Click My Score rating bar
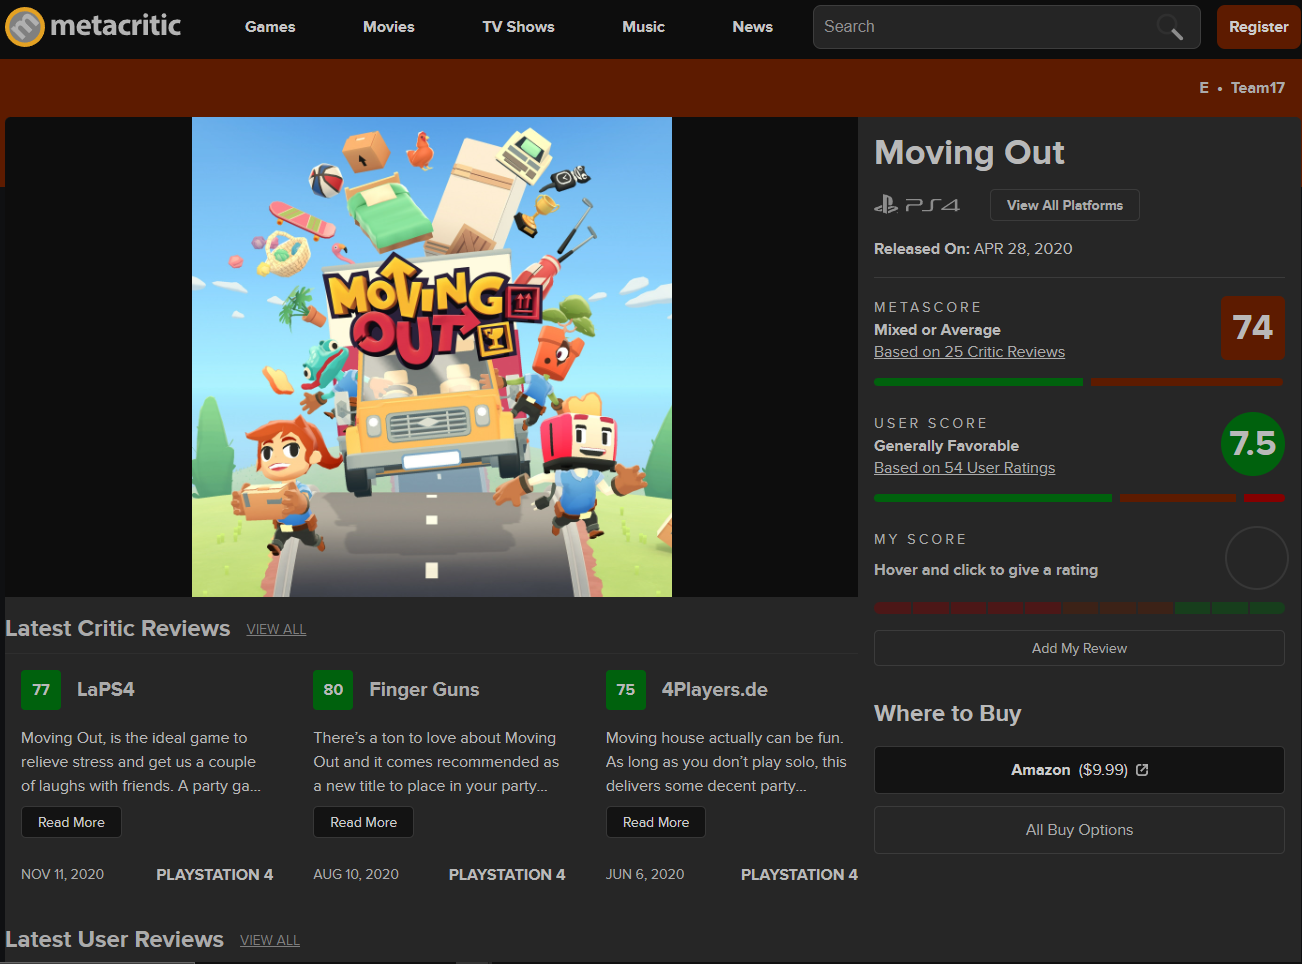The image size is (1302, 964). tap(1079, 608)
